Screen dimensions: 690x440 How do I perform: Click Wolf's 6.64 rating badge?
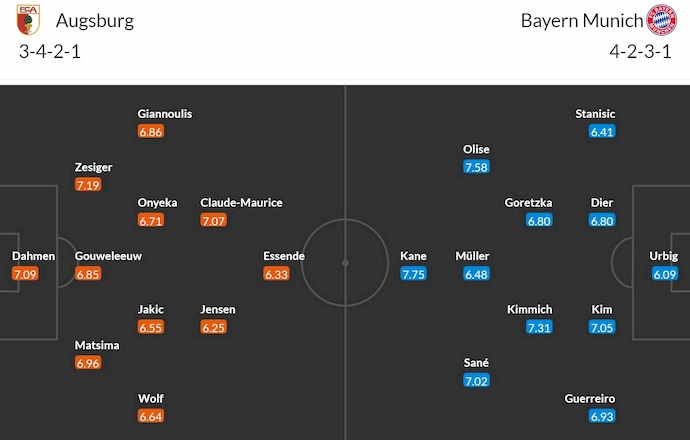pyautogui.click(x=151, y=416)
